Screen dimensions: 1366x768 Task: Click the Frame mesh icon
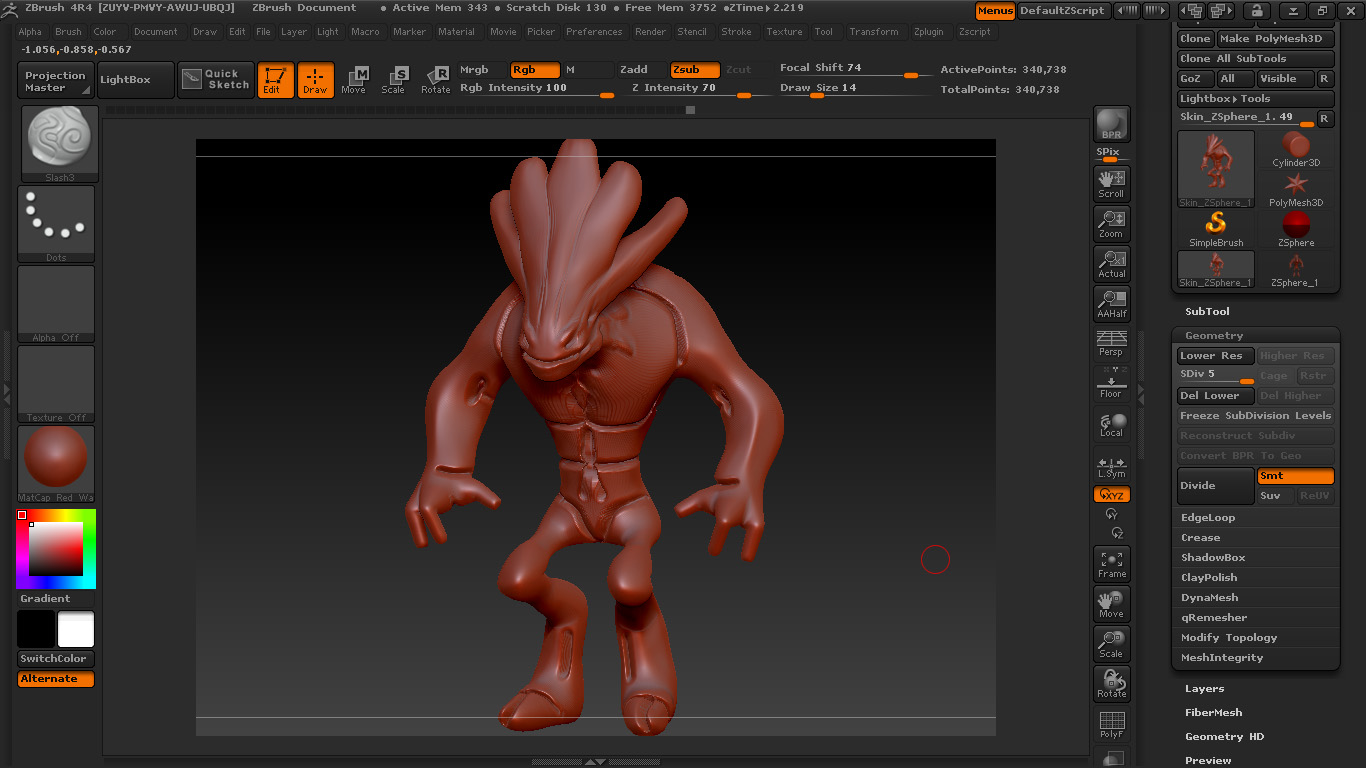(1111, 564)
